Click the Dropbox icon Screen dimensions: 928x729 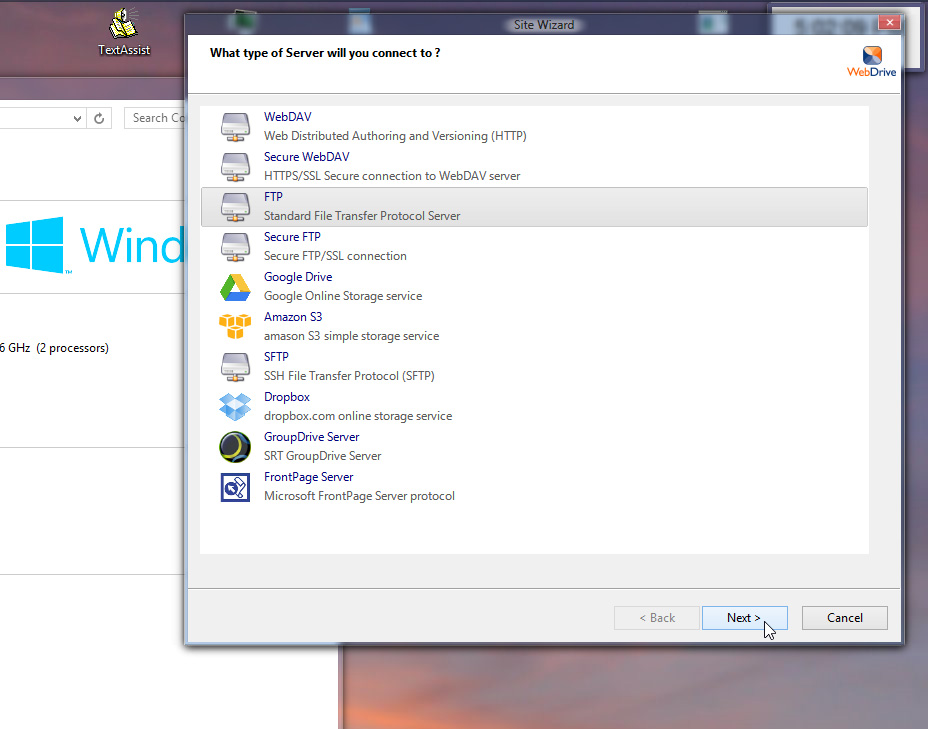(x=235, y=407)
